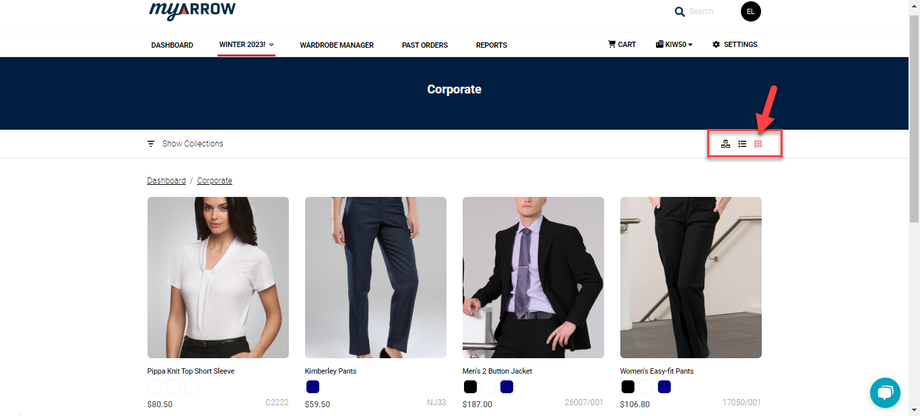Go to Wardrobe Manager tab
The width and height of the screenshot is (920, 416).
(x=337, y=45)
